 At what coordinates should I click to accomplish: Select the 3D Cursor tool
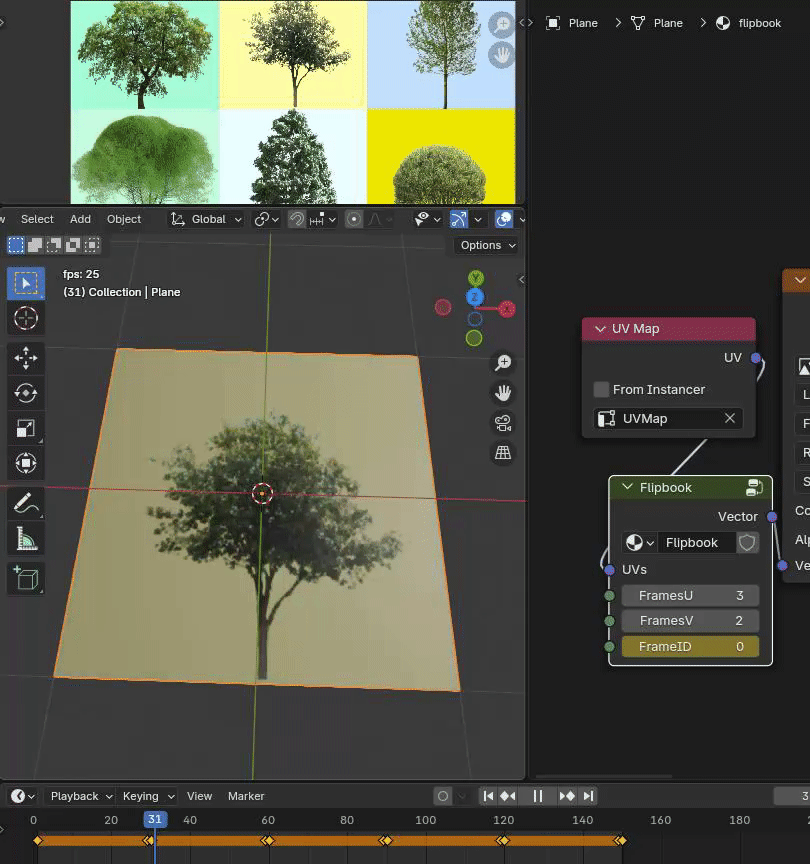26,319
